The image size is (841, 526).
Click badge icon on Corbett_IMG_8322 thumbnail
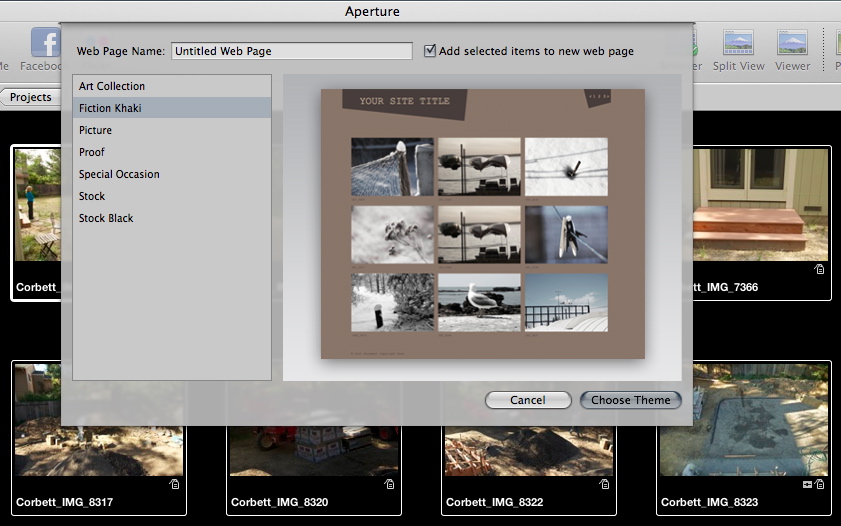click(x=604, y=484)
